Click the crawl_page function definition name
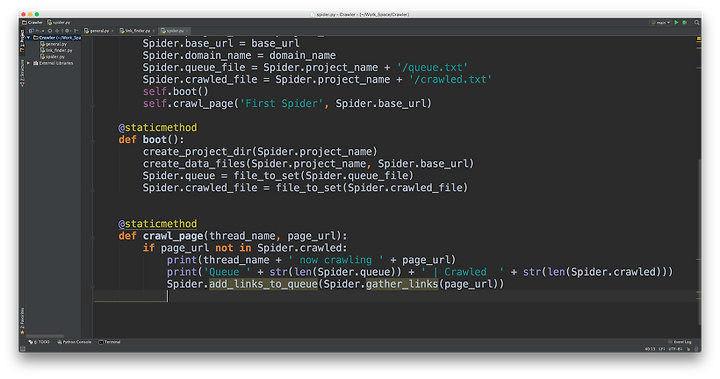This screenshot has height=379, width=720. coord(173,236)
